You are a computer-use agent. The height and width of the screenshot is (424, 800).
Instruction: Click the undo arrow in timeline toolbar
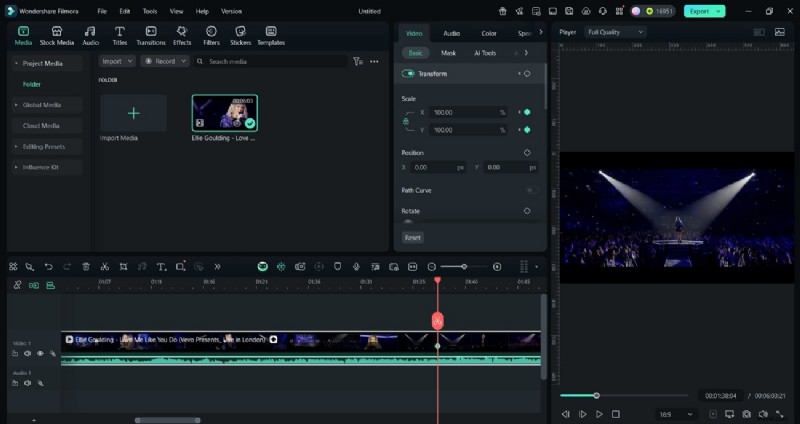(48, 267)
